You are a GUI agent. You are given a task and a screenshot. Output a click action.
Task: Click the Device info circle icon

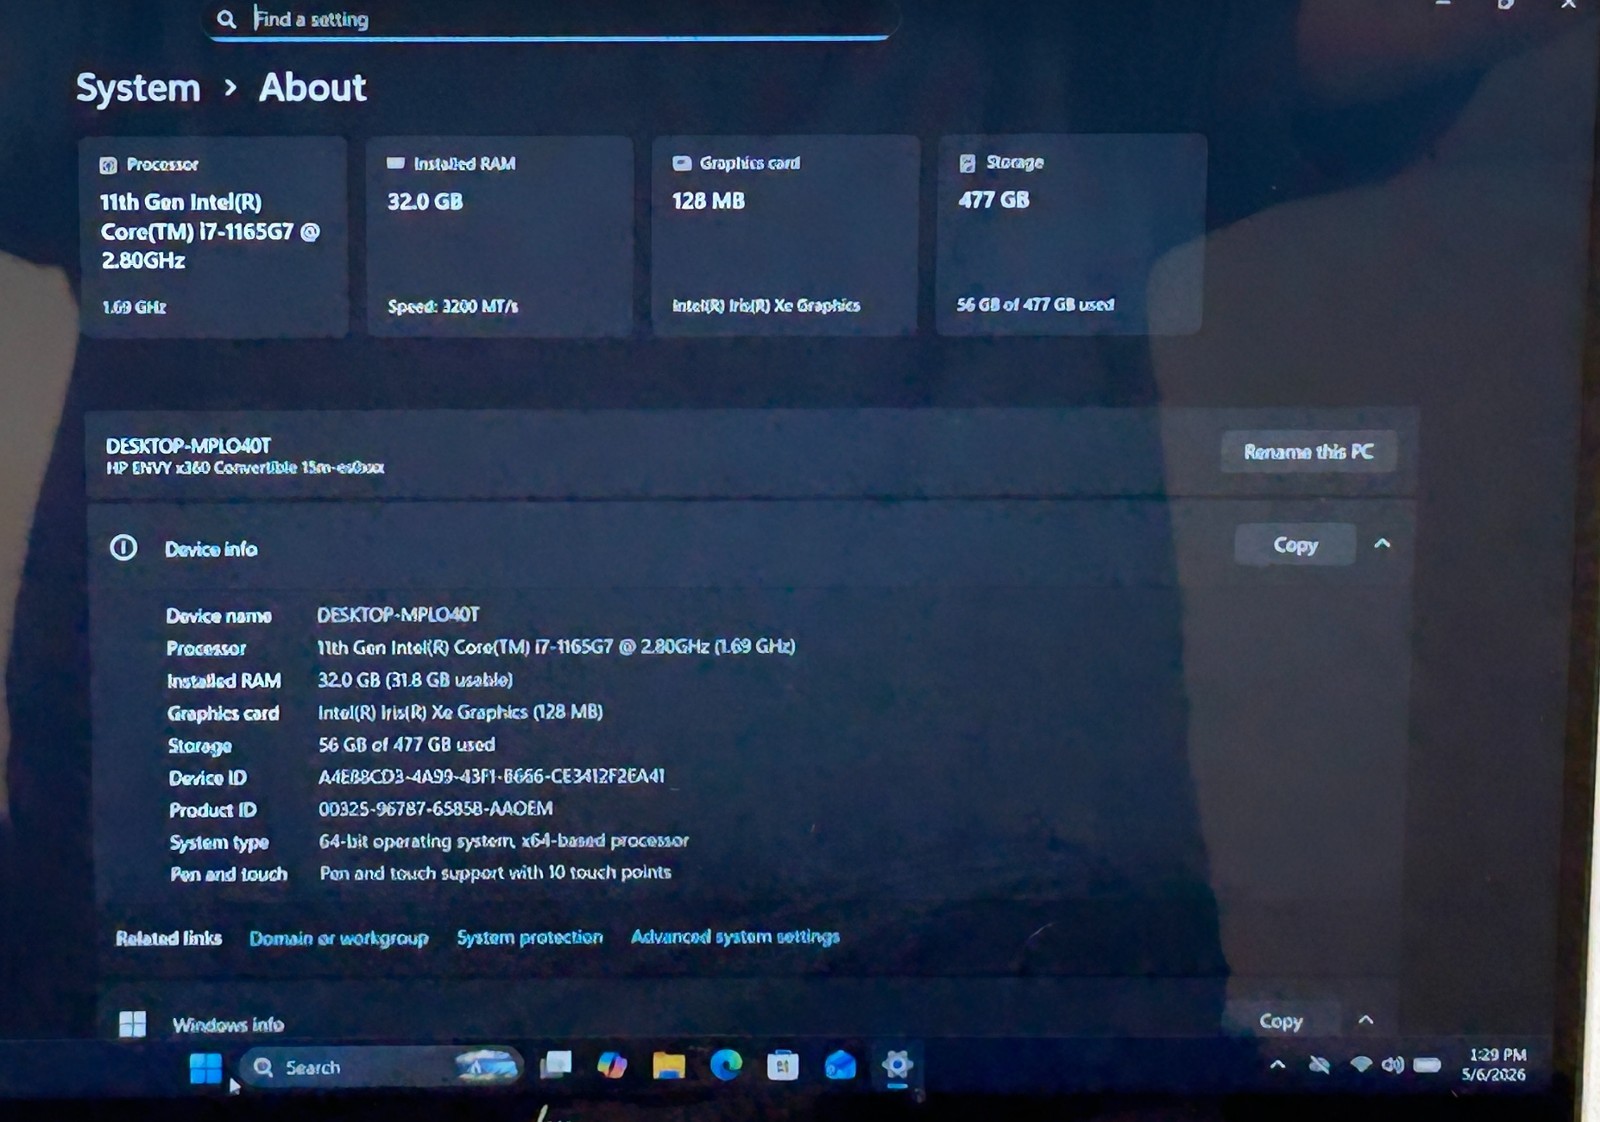point(123,548)
